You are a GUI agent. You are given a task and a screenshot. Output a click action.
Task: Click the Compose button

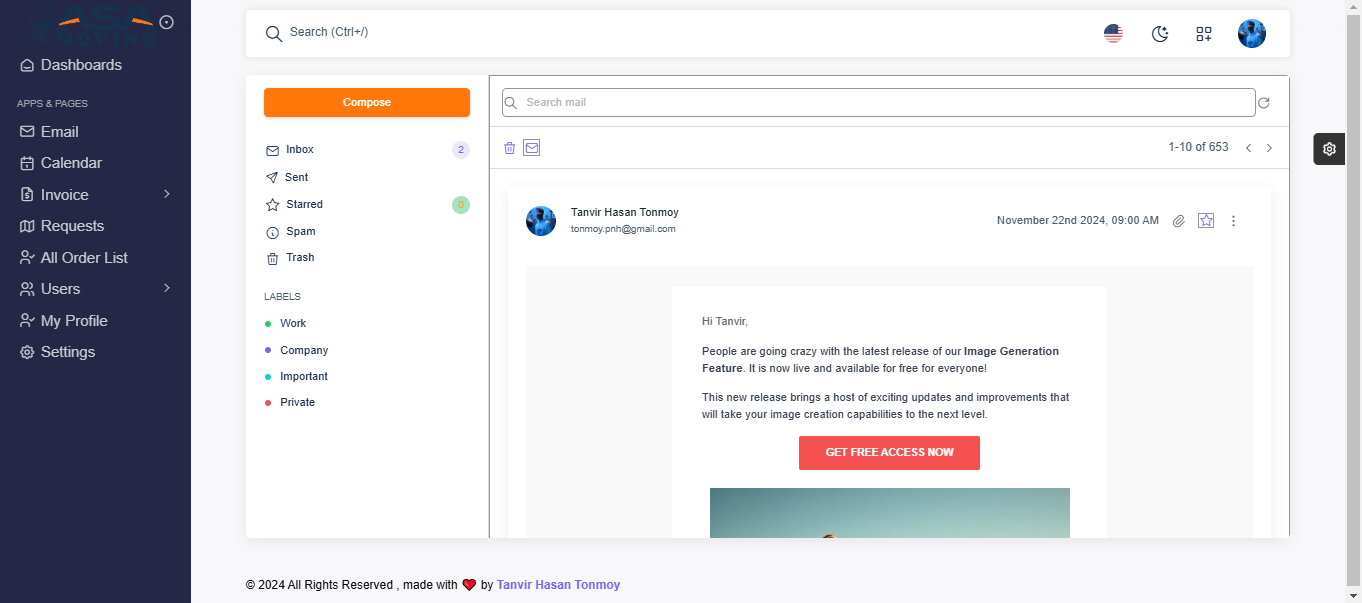click(366, 103)
